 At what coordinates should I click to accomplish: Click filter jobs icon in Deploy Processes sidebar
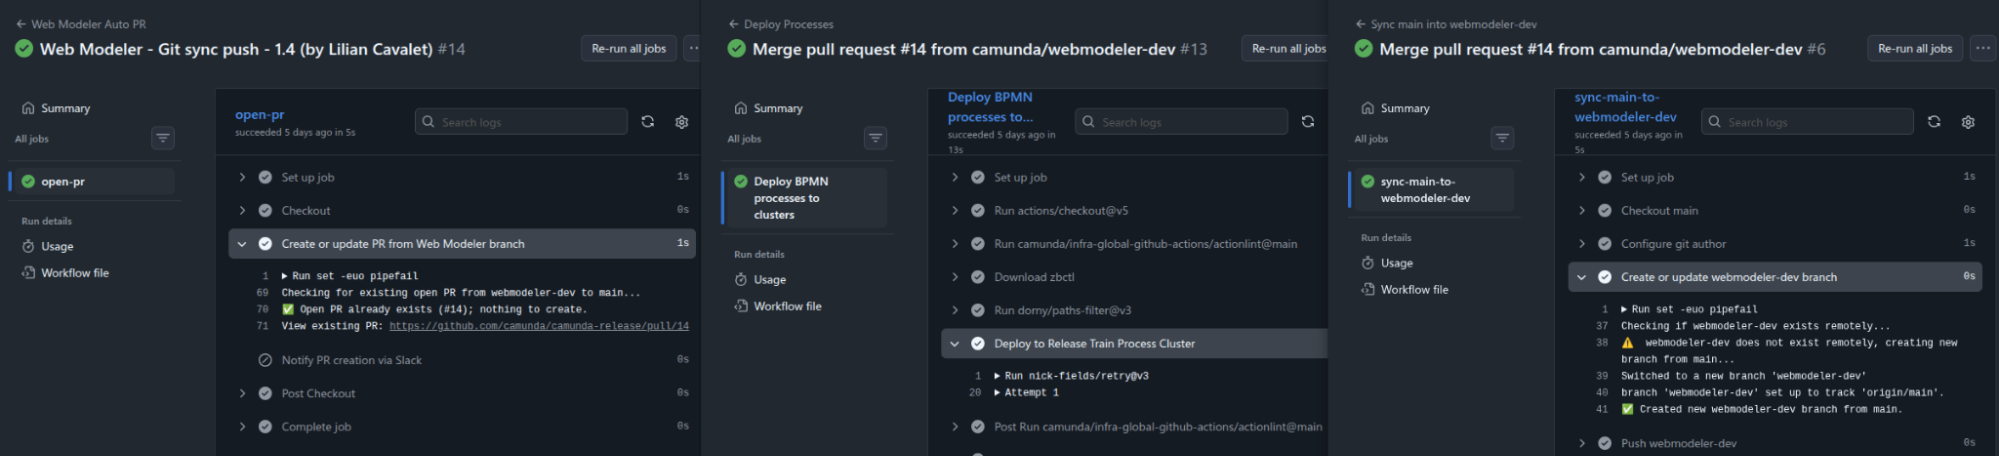tap(875, 138)
